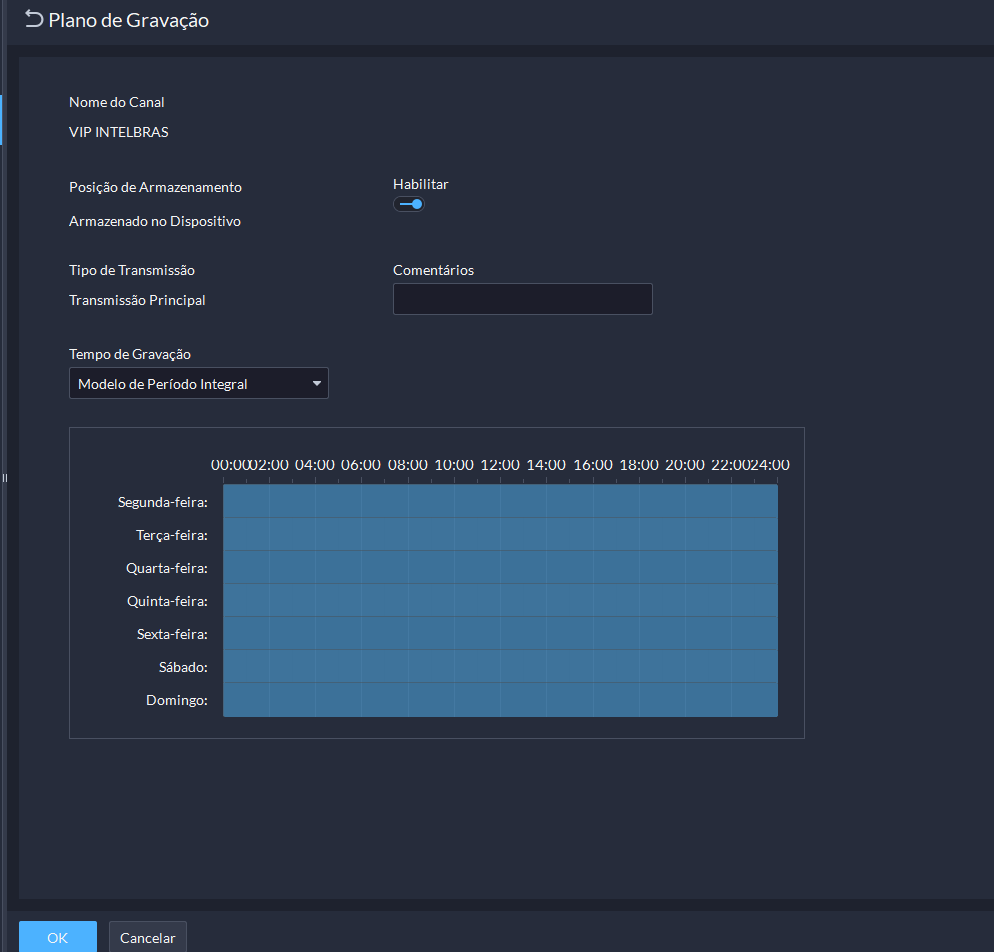Click the Sábado: day label

coord(183,667)
